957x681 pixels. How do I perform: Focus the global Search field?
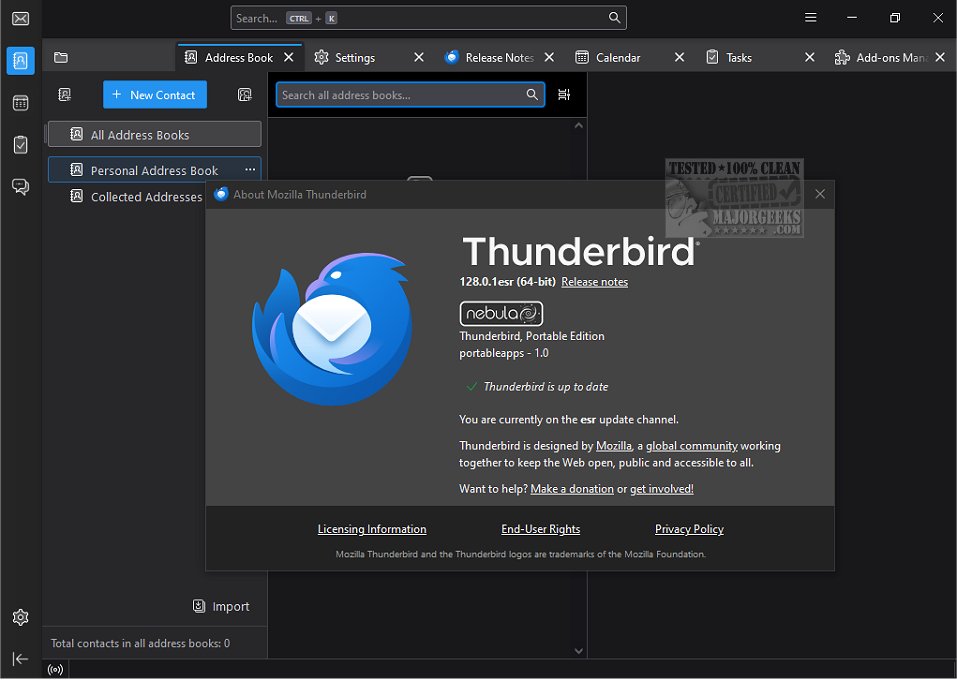(428, 18)
